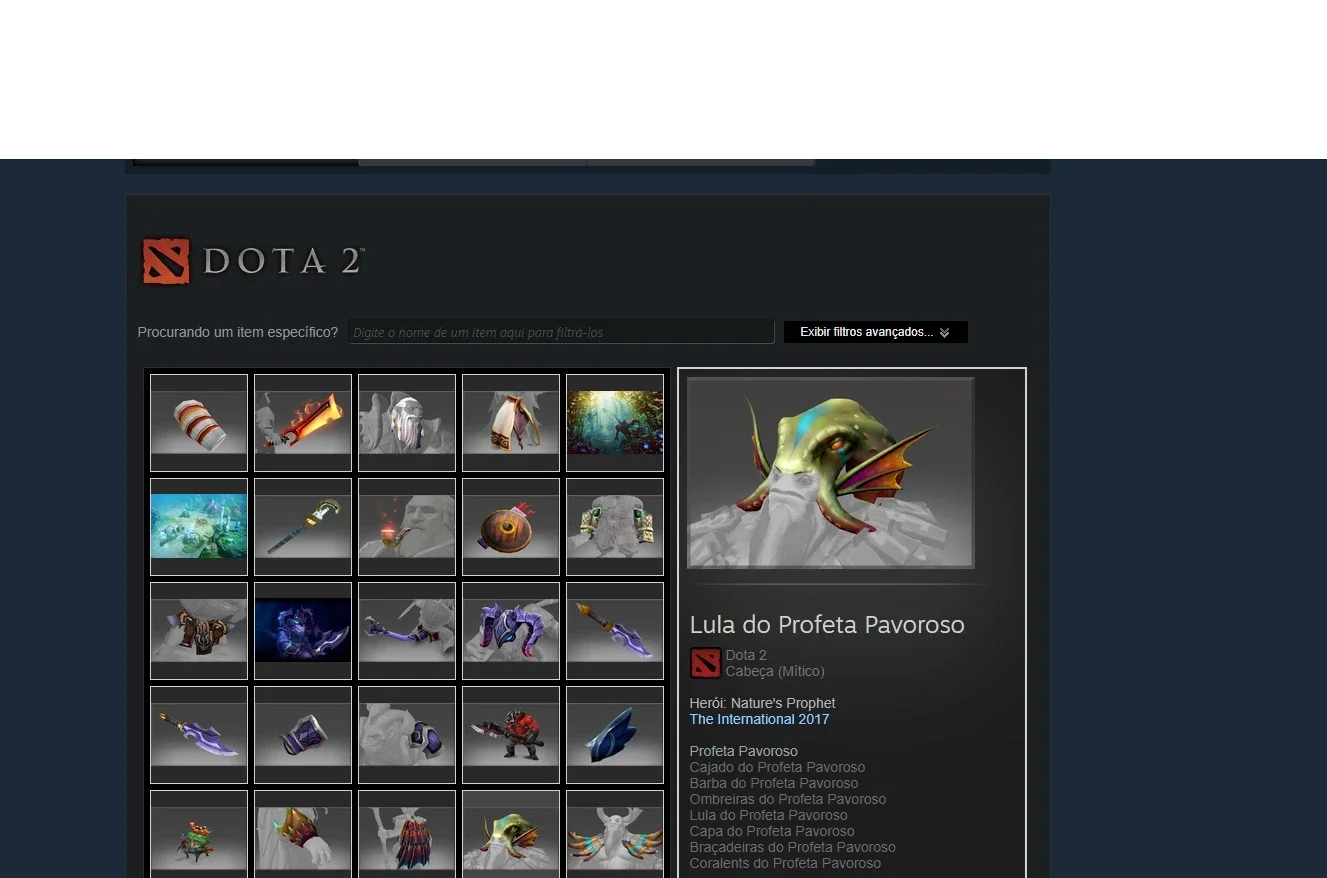Select the white bearded head item

click(x=407, y=423)
